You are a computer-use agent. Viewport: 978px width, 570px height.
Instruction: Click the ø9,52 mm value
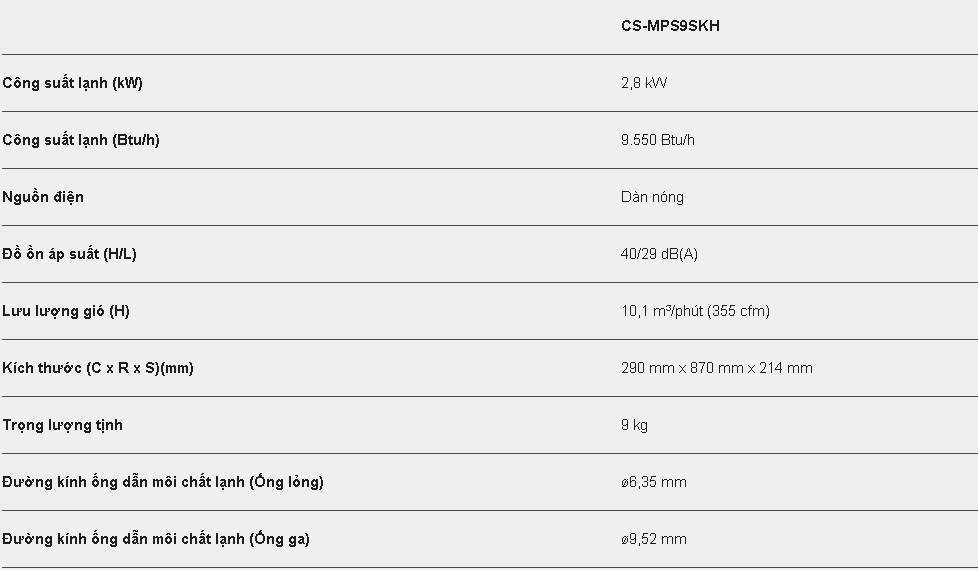point(654,539)
